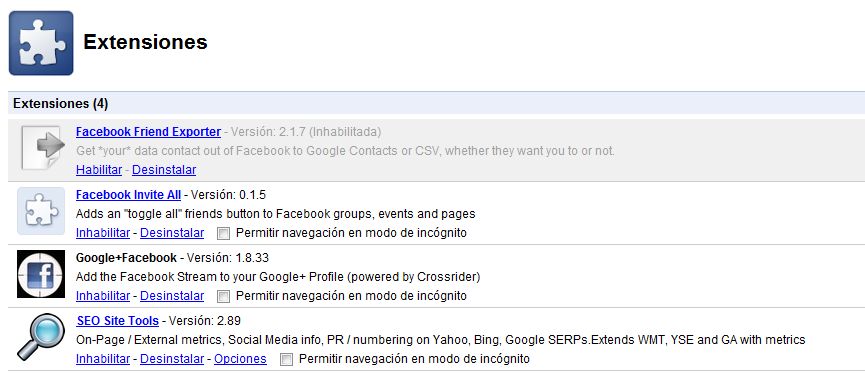Open the Facebook Invite All title link
The width and height of the screenshot is (865, 385).
point(129,195)
